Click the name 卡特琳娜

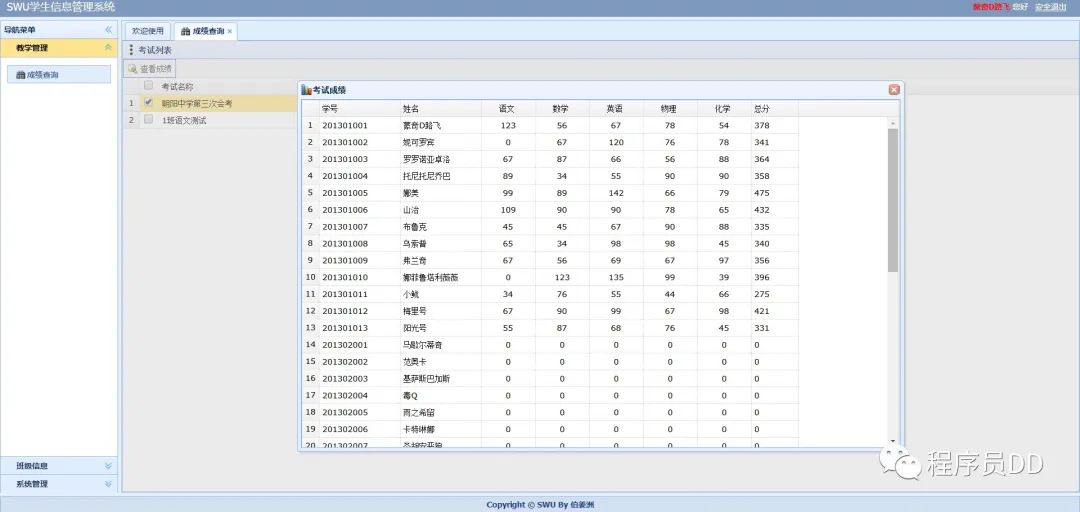coord(419,429)
